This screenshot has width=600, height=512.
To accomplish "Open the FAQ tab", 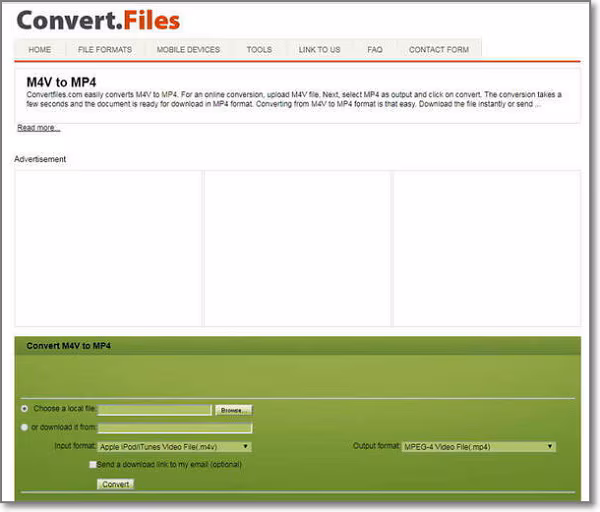I will (375, 49).
